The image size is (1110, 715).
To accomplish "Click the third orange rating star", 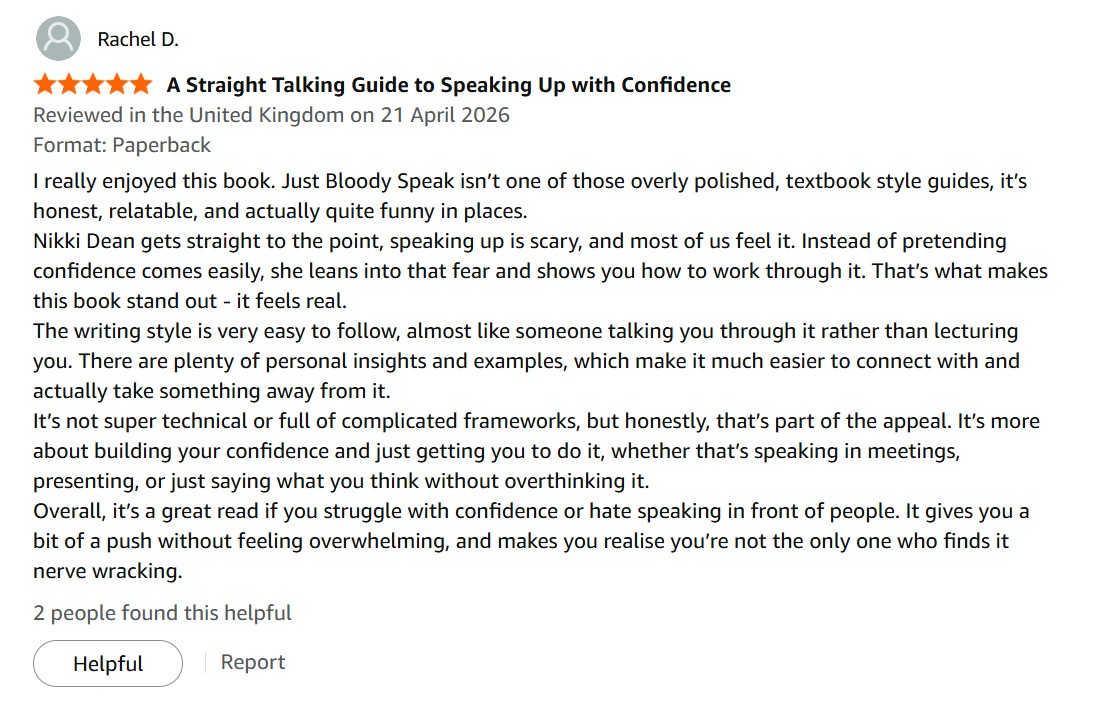I will click(x=93, y=84).
